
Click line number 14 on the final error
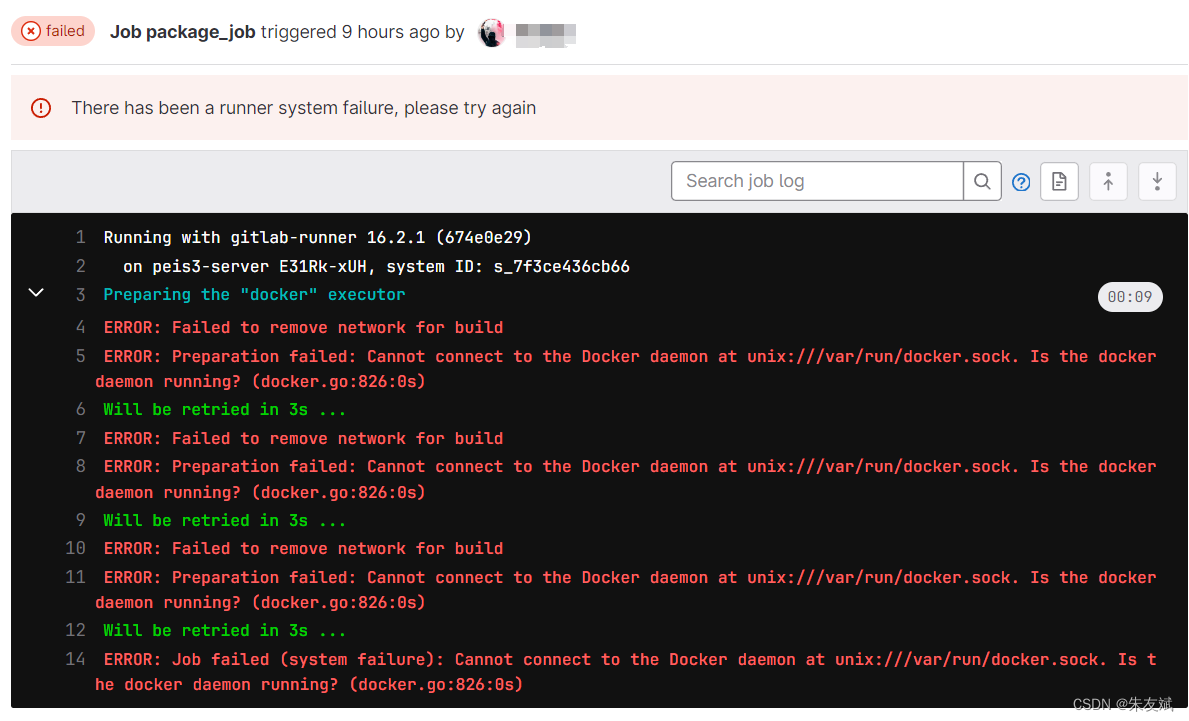click(75, 659)
